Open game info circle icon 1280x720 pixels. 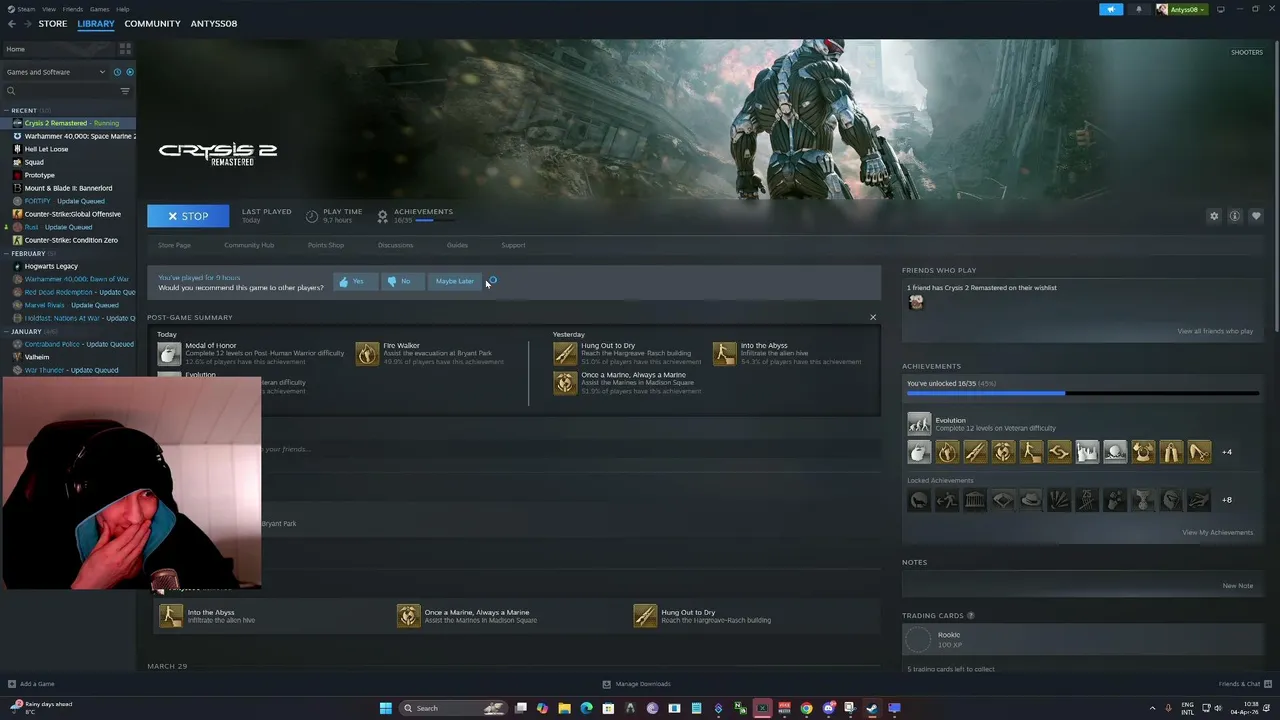(x=1235, y=216)
